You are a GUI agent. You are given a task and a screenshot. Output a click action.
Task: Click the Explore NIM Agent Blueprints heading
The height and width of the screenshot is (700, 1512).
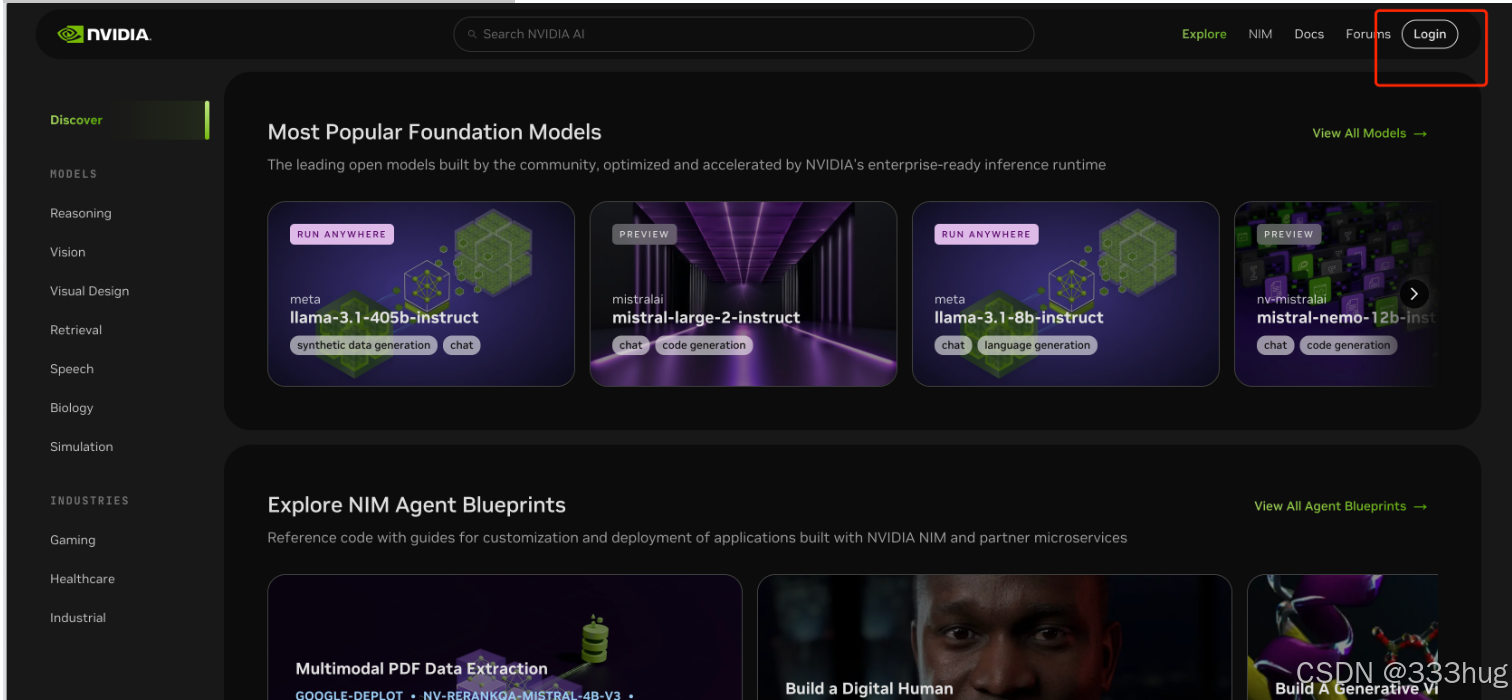click(x=417, y=505)
